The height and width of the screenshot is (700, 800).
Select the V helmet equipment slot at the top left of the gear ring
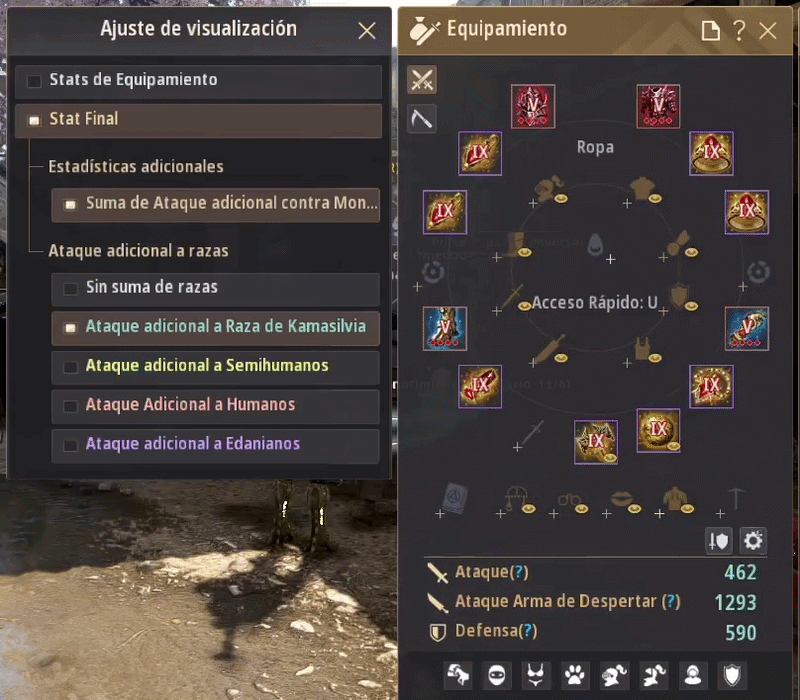coord(533,106)
